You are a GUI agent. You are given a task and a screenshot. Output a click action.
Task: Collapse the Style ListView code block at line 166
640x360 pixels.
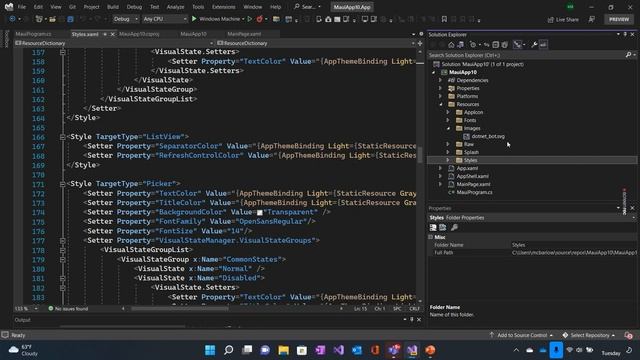[62, 137]
